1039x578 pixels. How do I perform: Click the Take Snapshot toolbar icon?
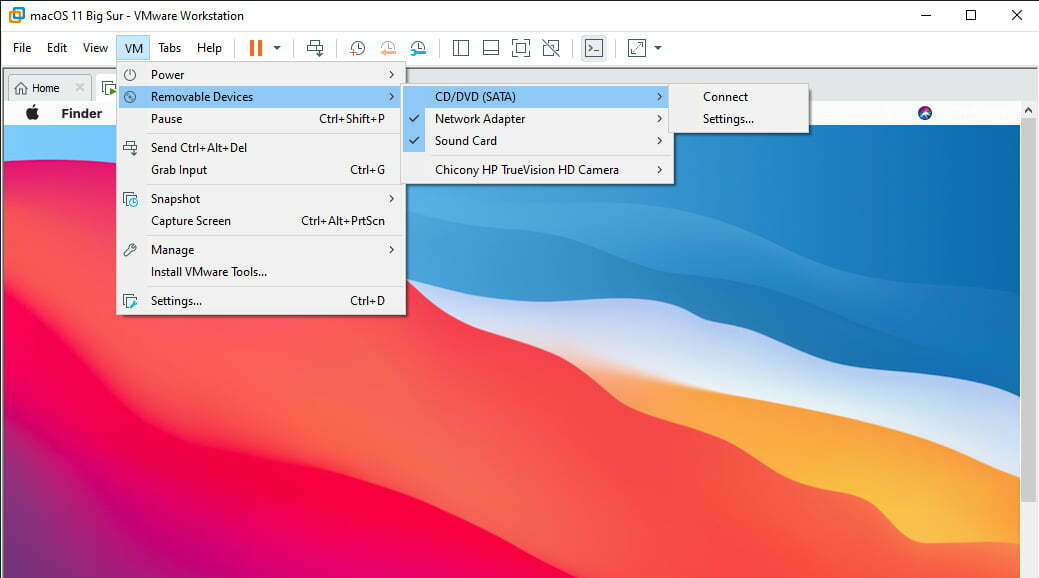(357, 48)
